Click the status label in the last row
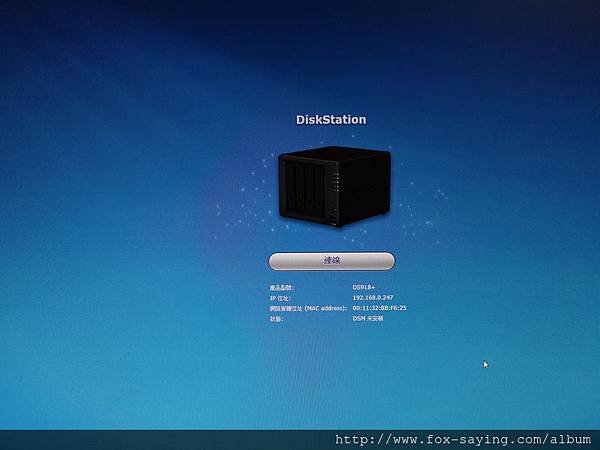600x450 pixels. click(x=277, y=319)
